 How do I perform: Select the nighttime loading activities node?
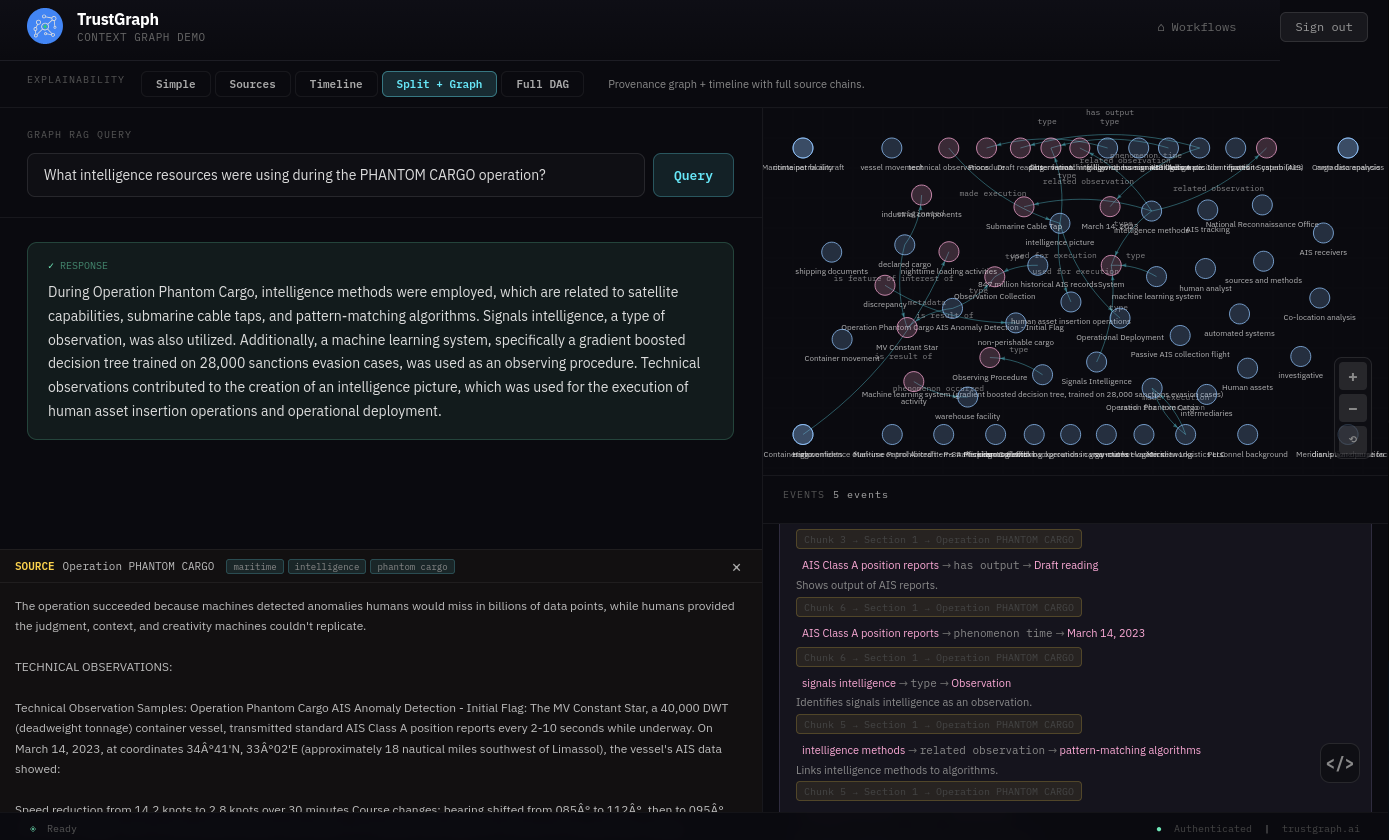[949, 252]
